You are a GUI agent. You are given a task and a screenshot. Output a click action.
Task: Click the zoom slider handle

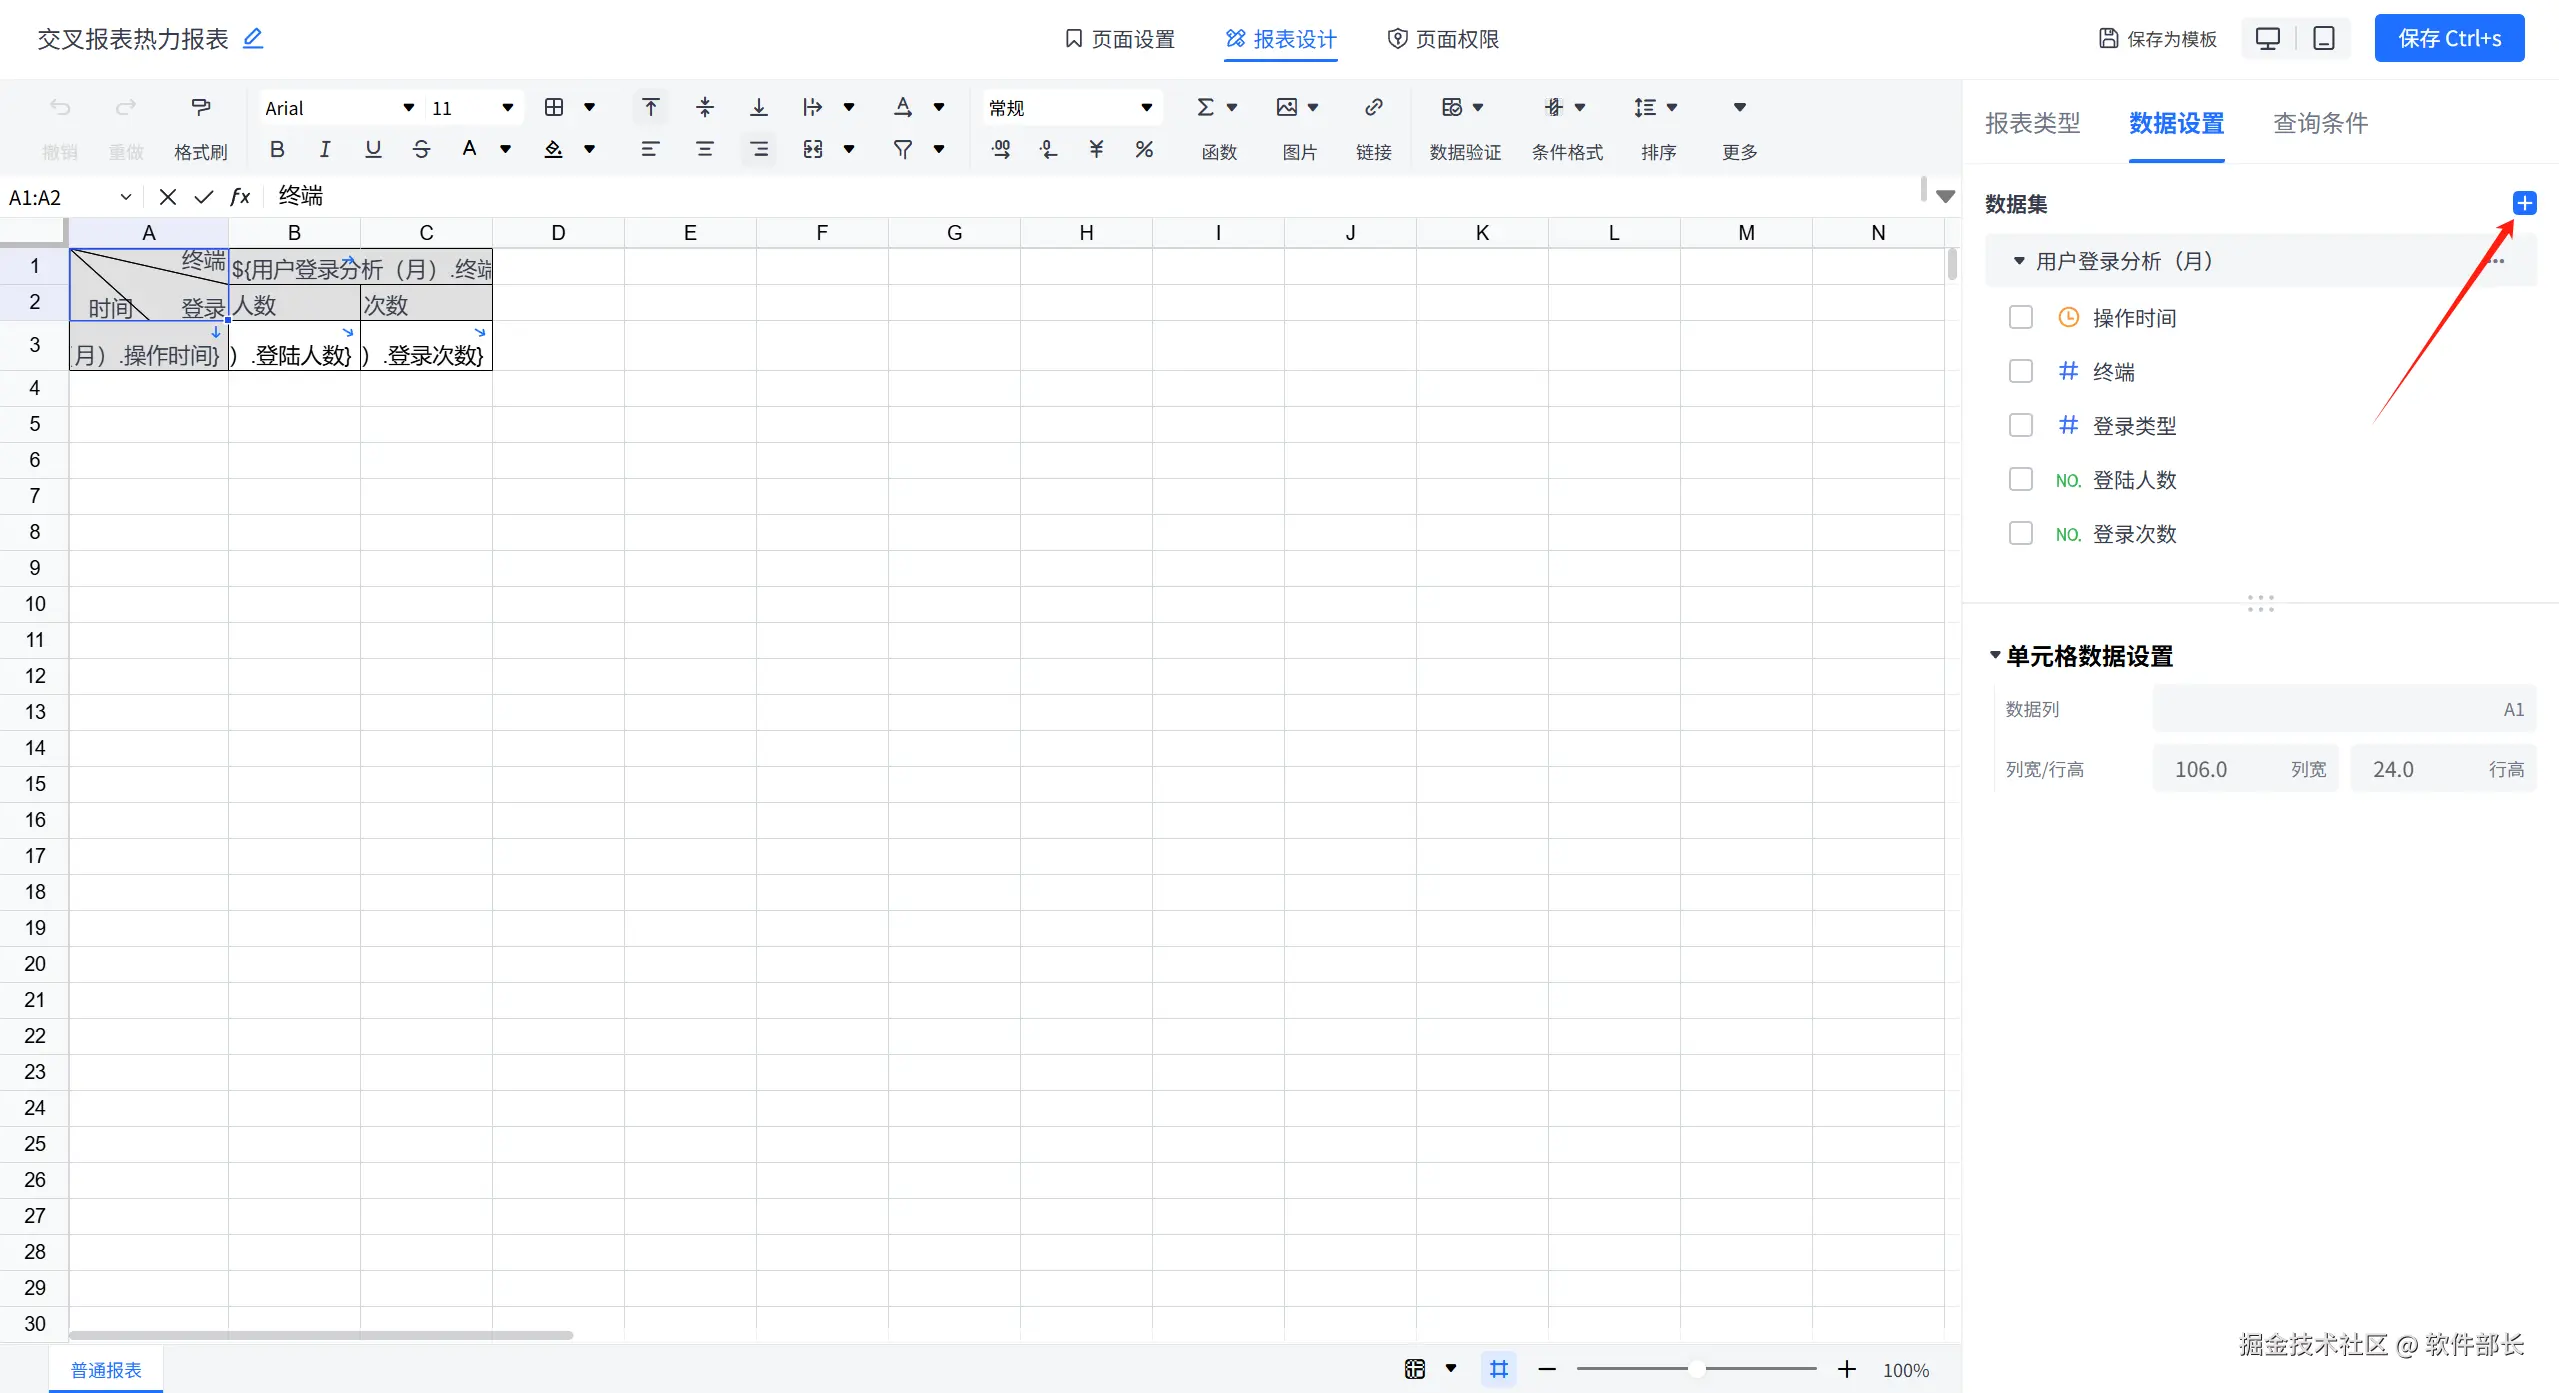click(x=1696, y=1369)
